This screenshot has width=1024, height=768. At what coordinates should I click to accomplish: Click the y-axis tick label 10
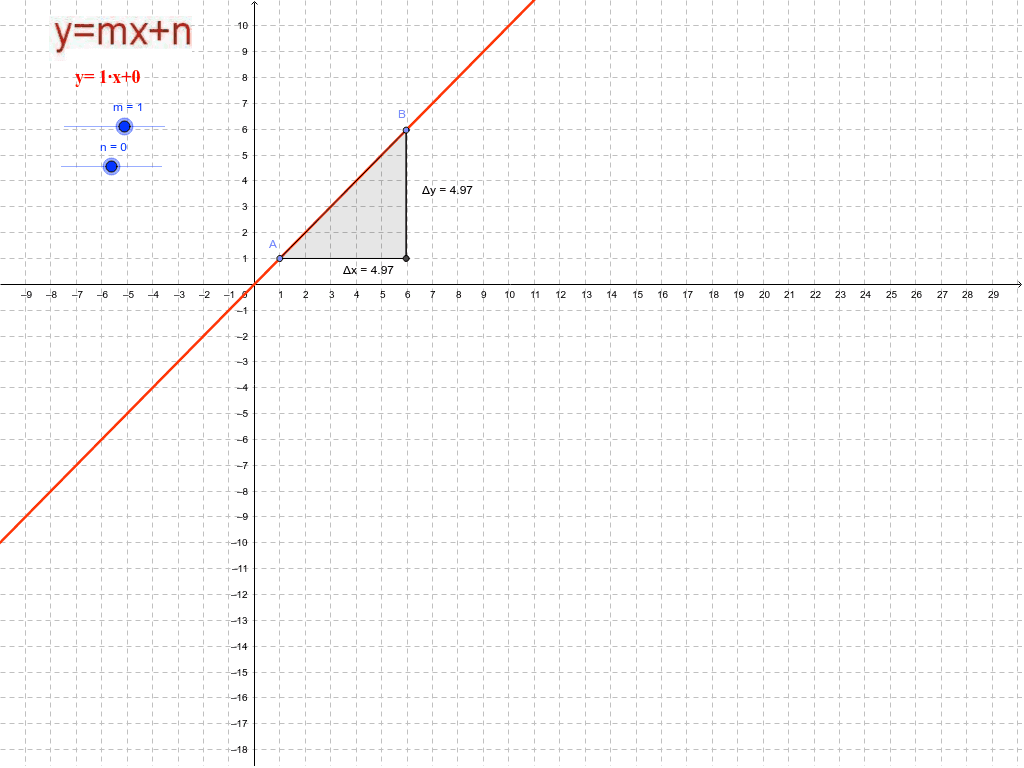243,25
